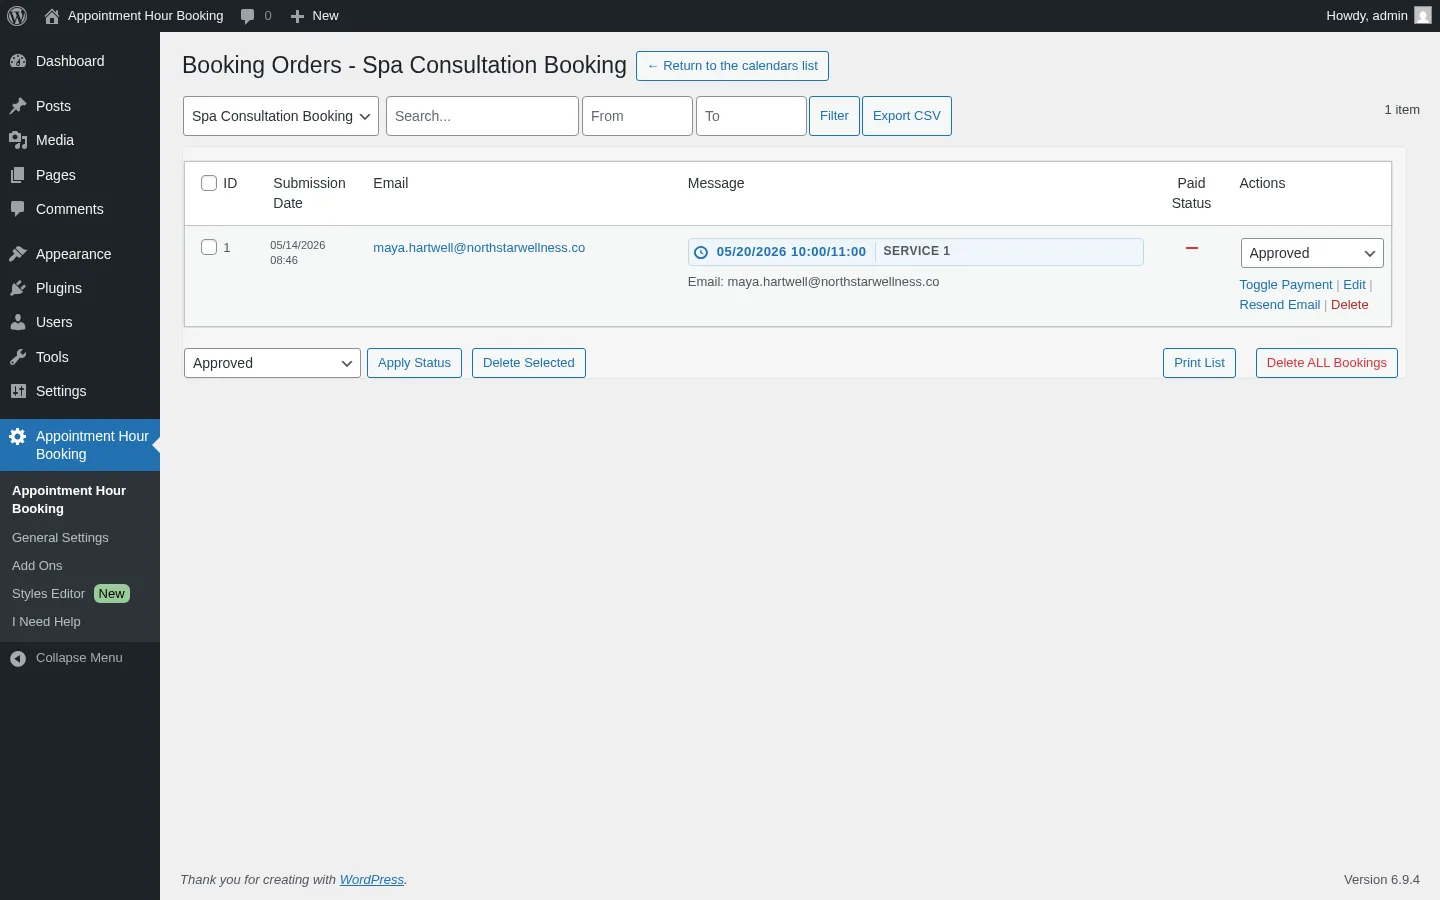Click the From date field
Viewport: 1440px width, 900px height.
click(637, 116)
